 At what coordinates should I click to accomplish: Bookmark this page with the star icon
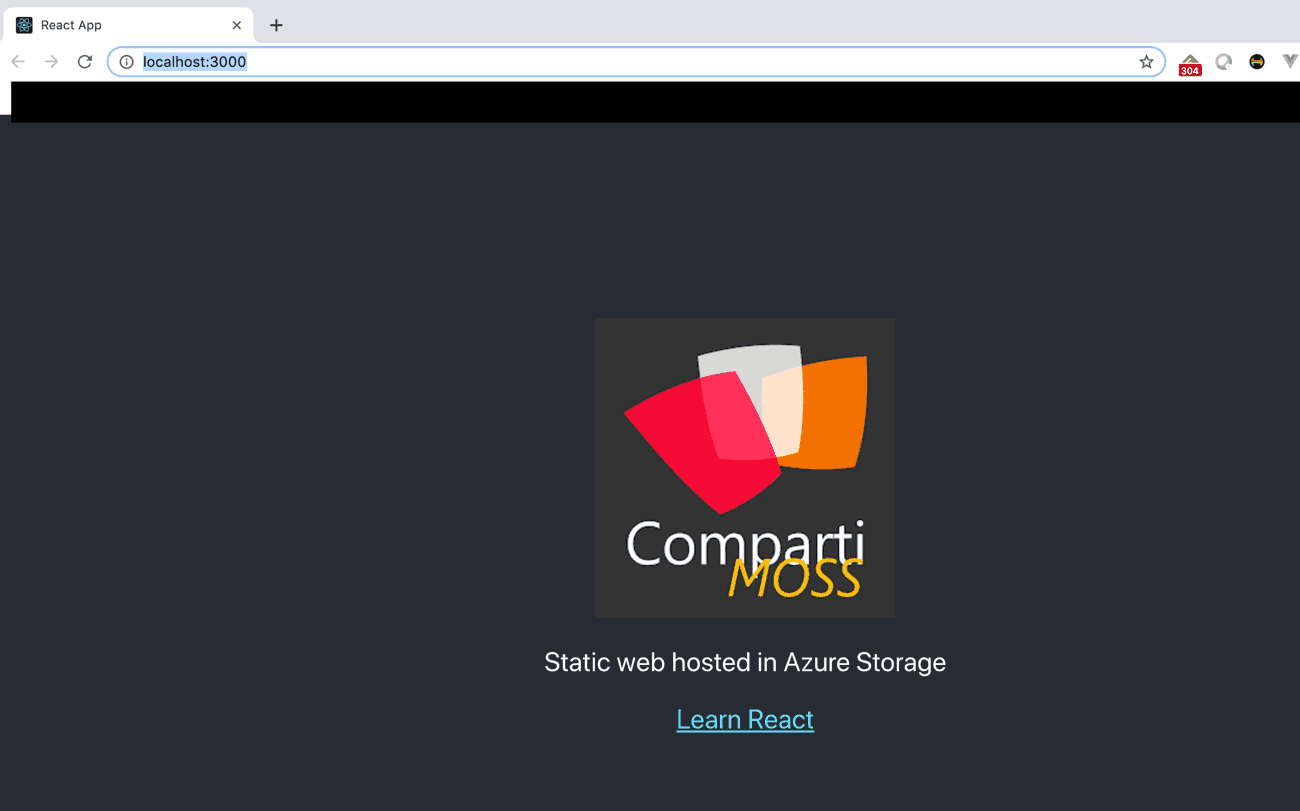tap(1146, 62)
